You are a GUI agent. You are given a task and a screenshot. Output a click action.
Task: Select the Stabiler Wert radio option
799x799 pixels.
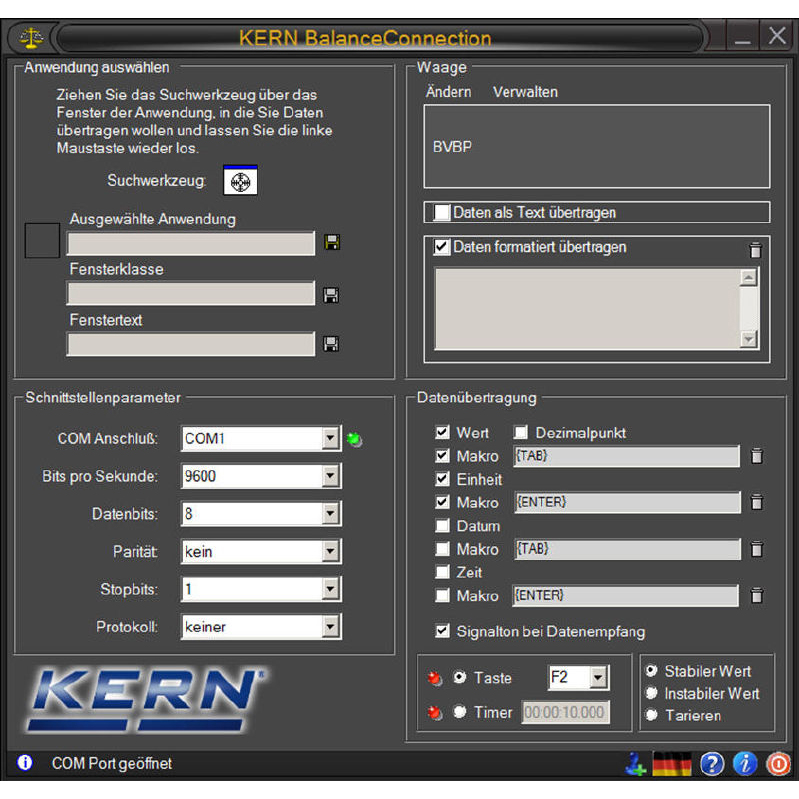pos(652,671)
